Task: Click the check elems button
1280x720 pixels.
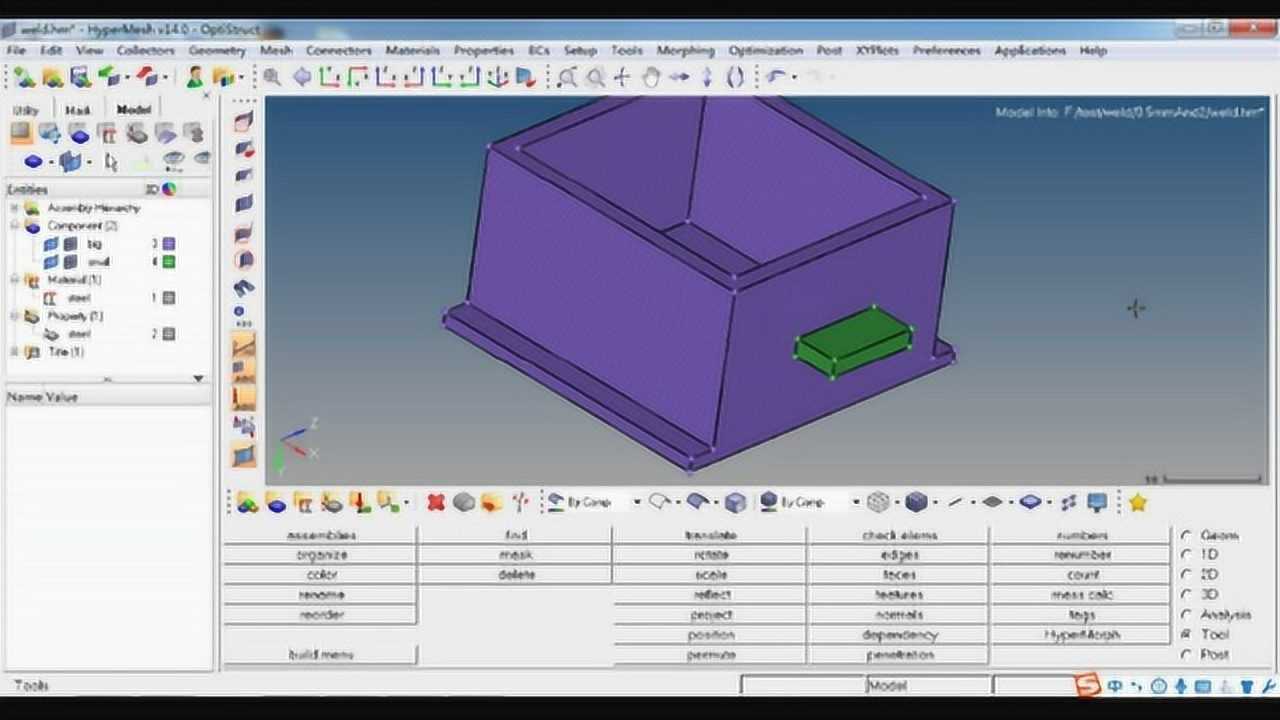Action: pos(899,535)
